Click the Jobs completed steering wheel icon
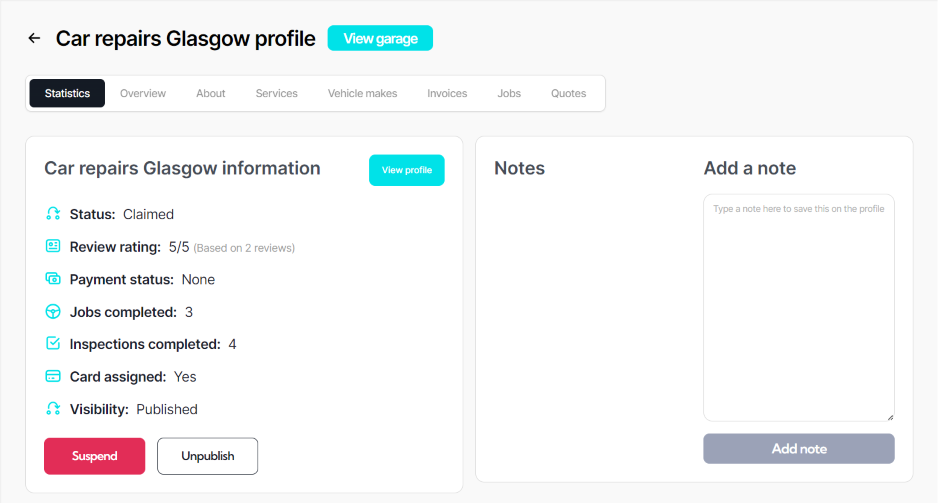This screenshot has width=940, height=503. click(53, 312)
